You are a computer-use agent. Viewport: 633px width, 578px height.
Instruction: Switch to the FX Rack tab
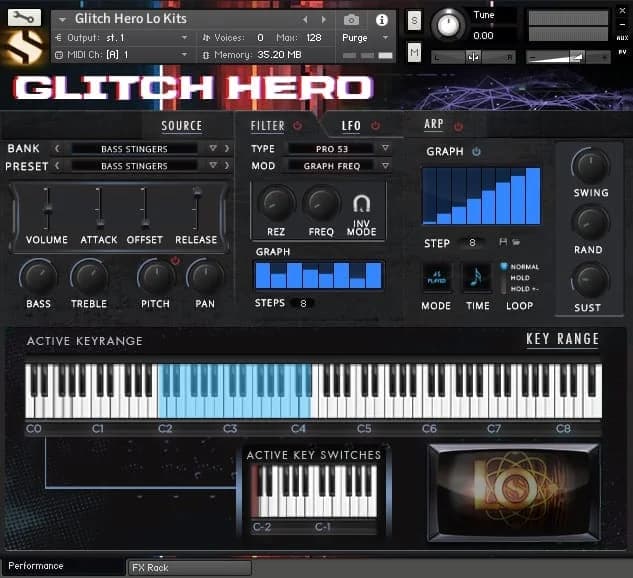(x=189, y=568)
